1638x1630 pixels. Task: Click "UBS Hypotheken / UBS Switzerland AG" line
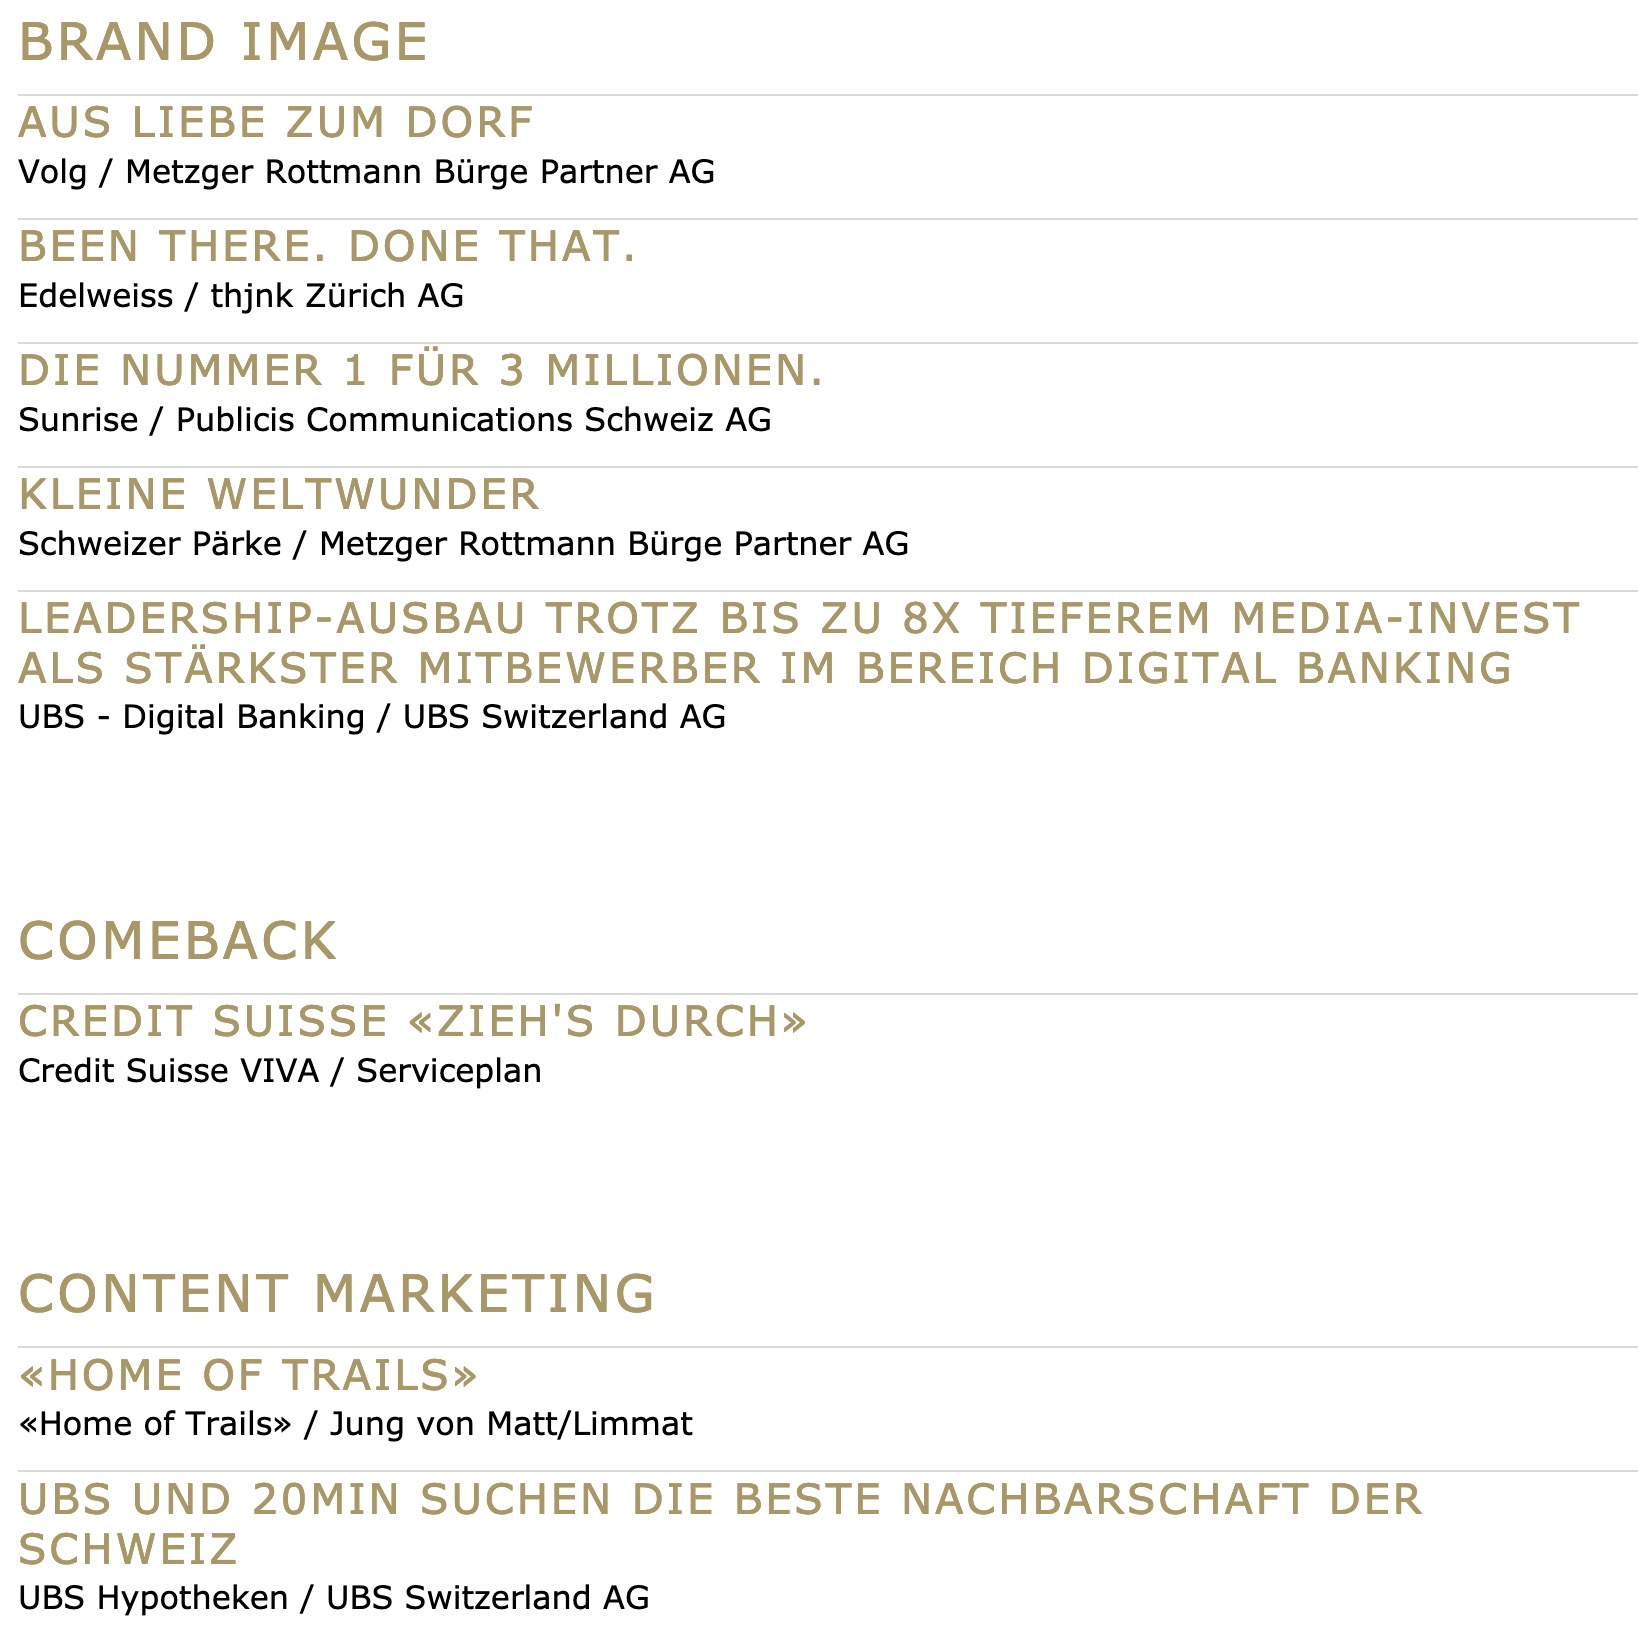click(334, 1598)
